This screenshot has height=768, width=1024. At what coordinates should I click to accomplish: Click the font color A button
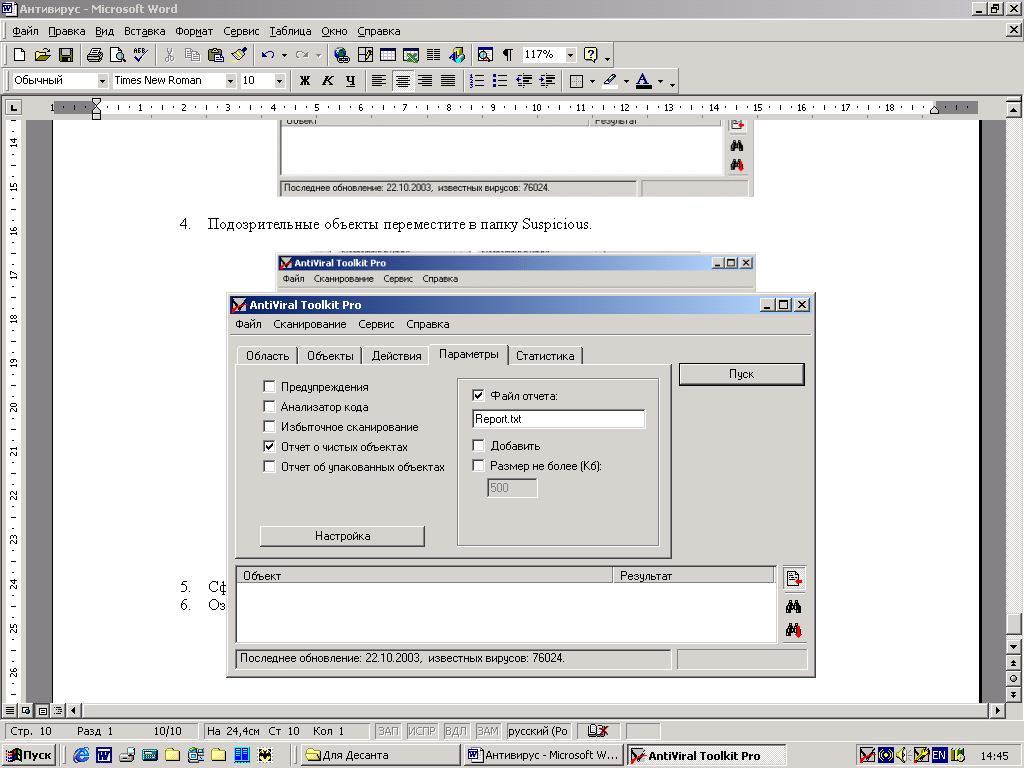pos(643,80)
